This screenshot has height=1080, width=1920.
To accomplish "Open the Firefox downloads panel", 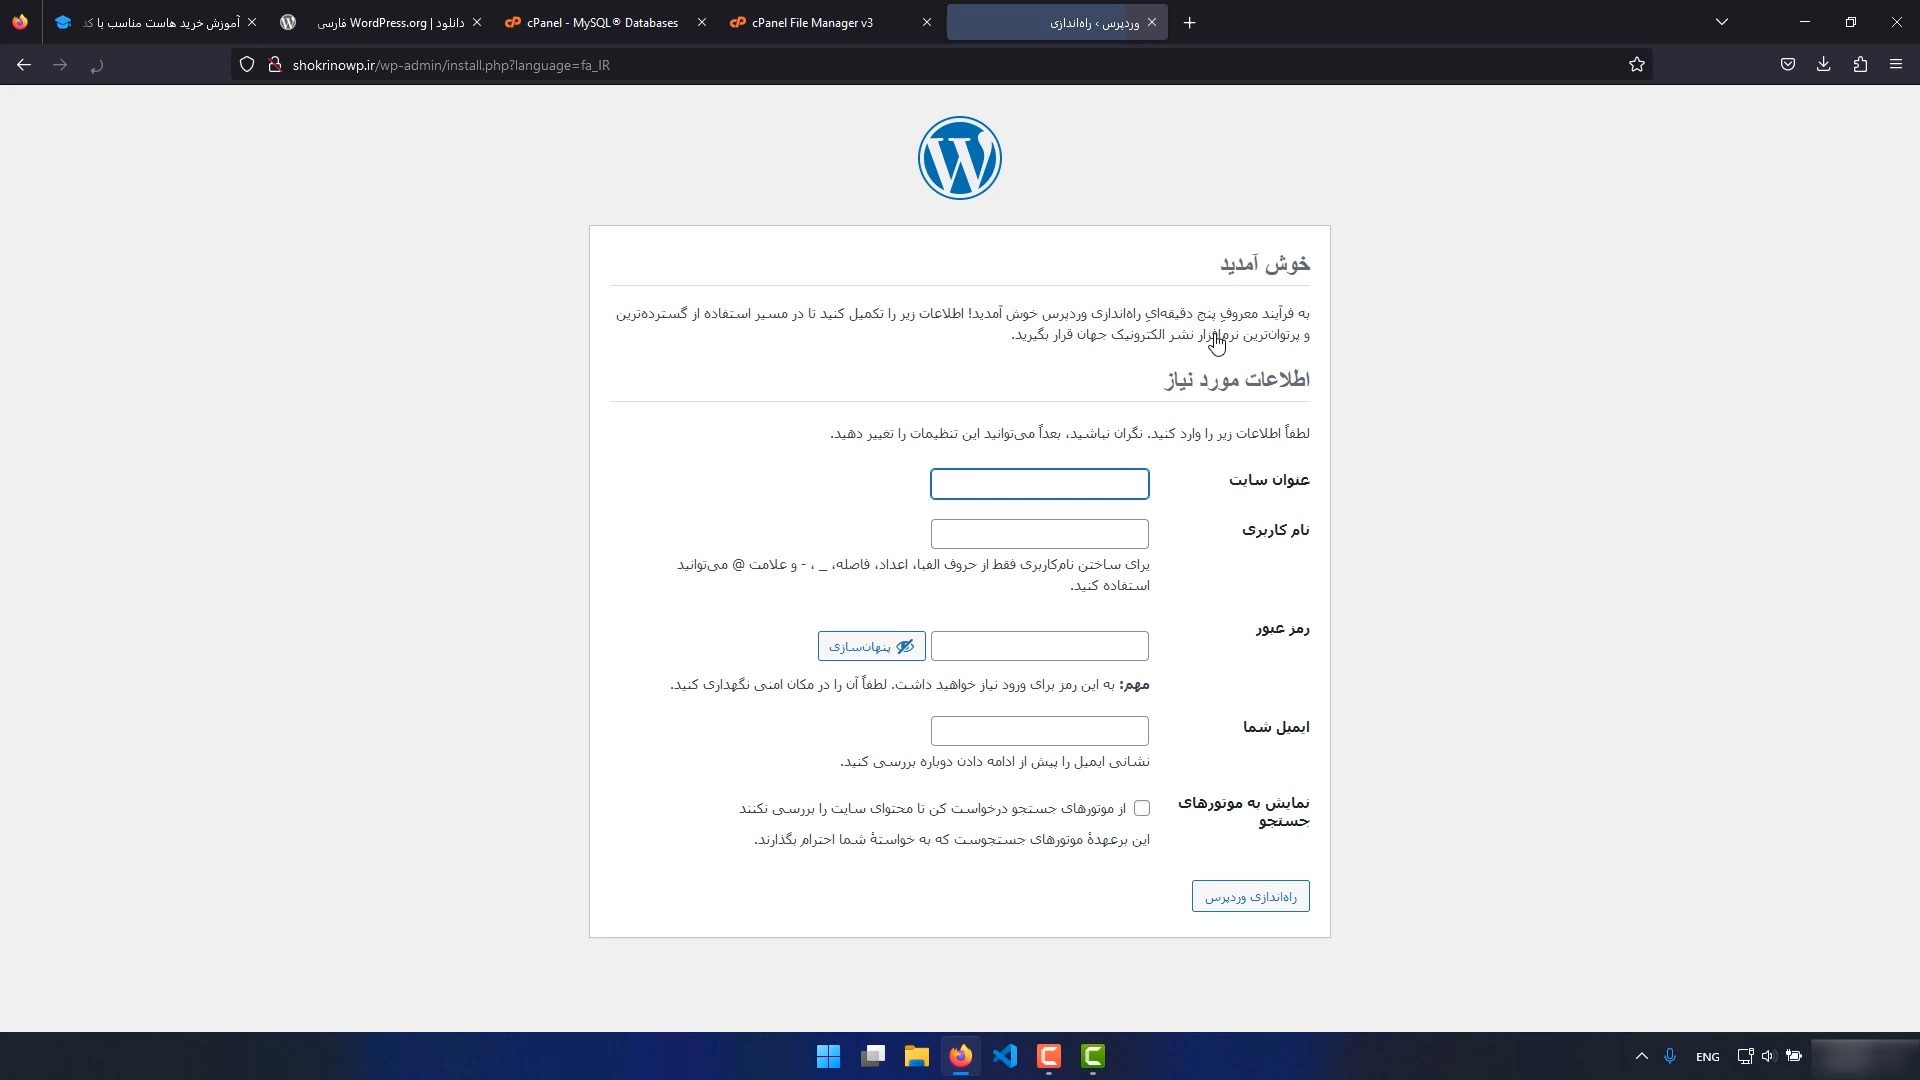I will (1824, 65).
